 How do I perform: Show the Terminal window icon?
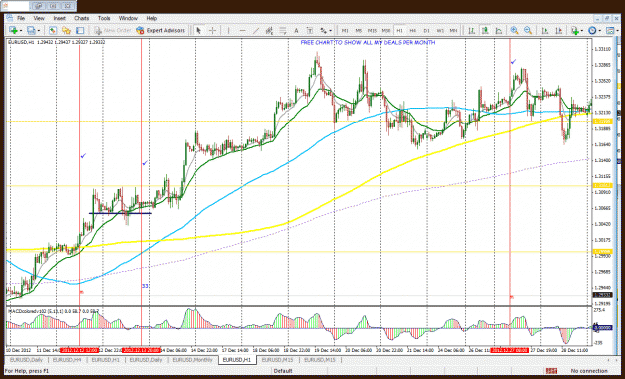tap(80, 30)
